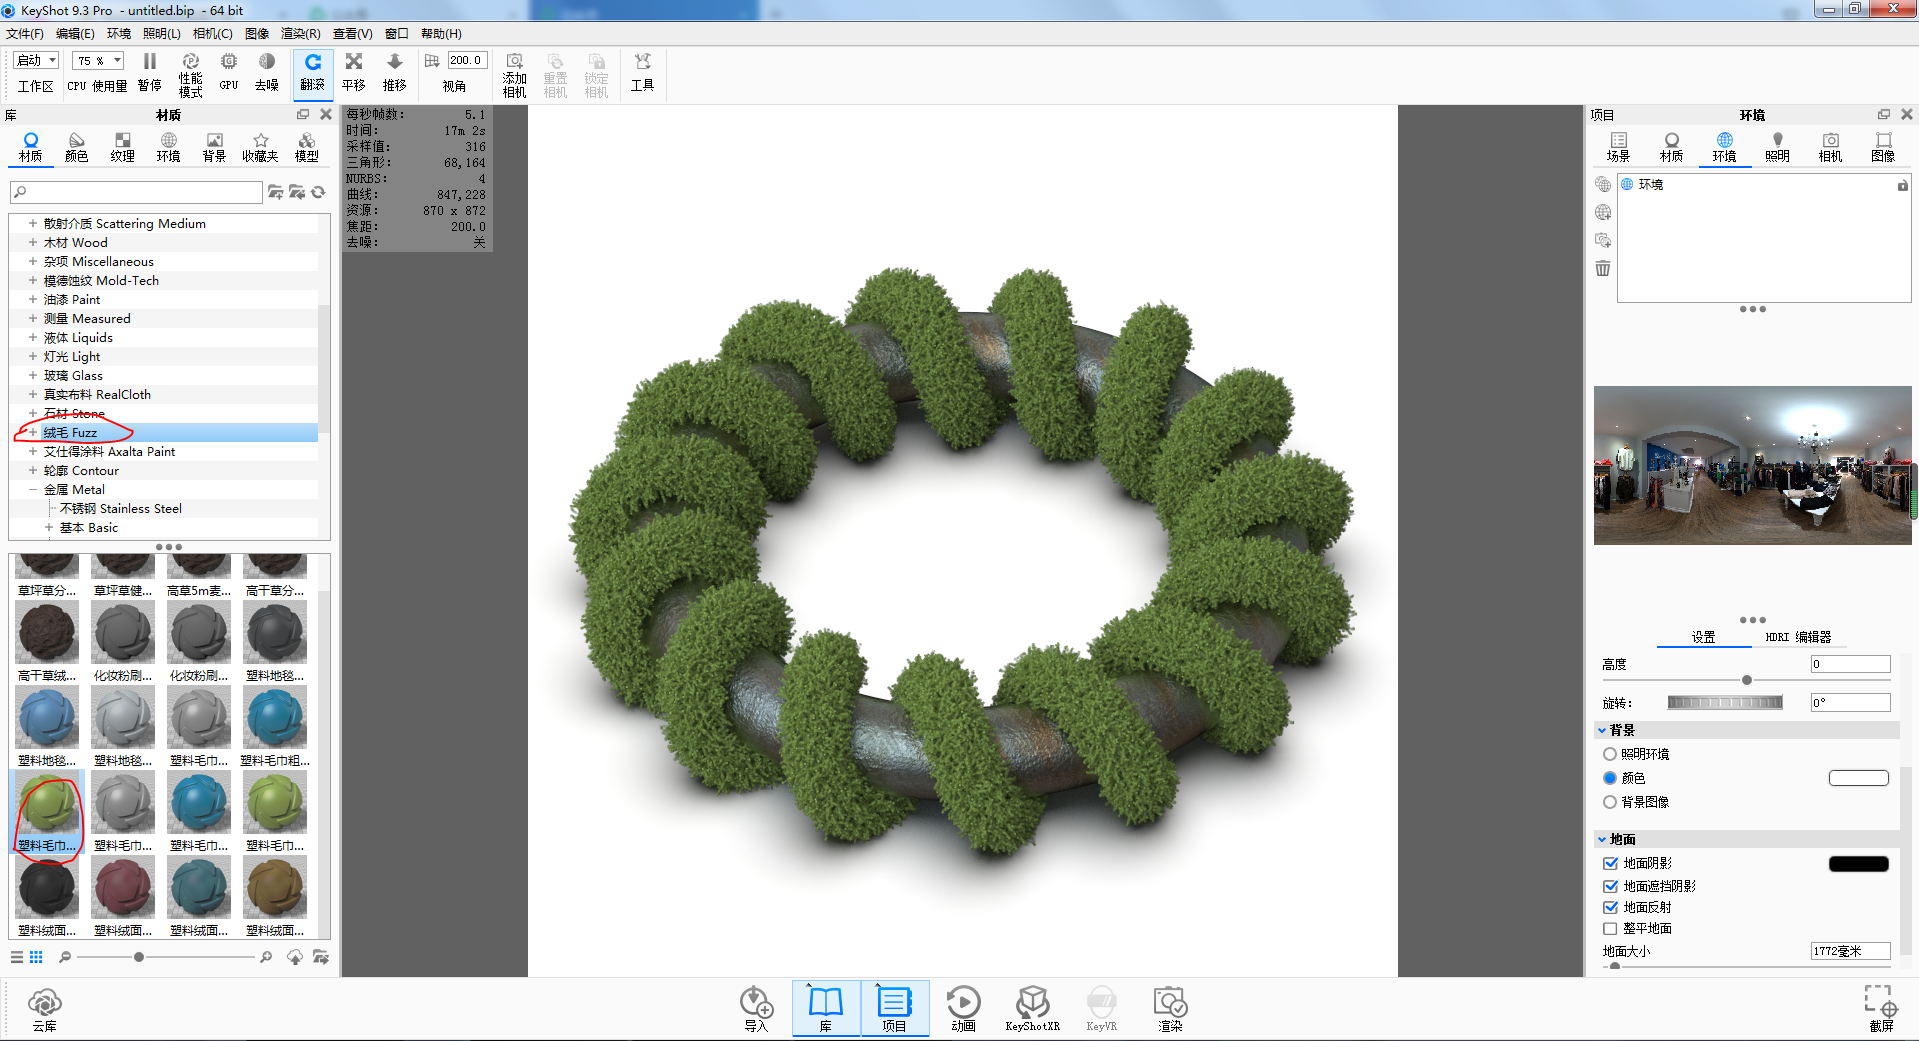Click the material search input field

[136, 192]
